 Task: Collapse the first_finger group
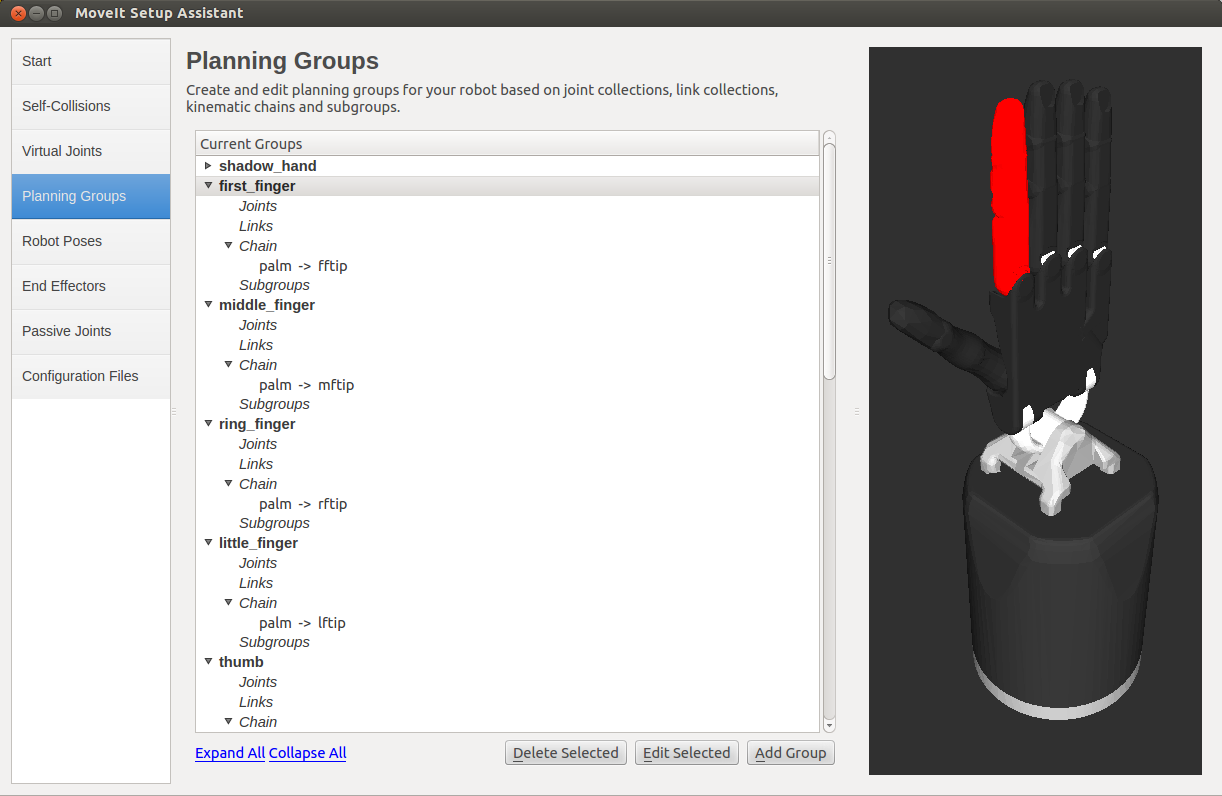pyautogui.click(x=208, y=186)
